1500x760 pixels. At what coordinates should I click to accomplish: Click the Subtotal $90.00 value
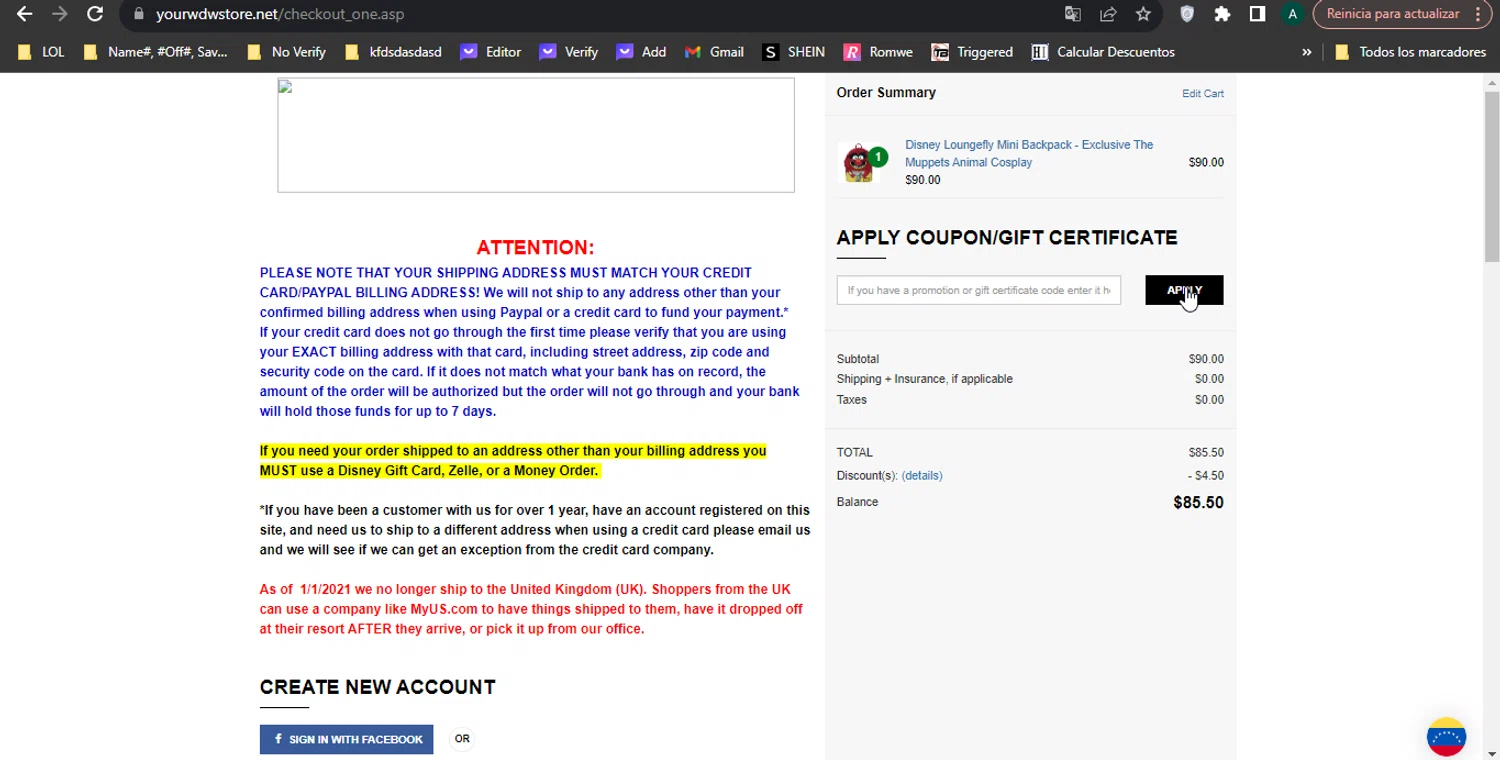[x=1206, y=359]
